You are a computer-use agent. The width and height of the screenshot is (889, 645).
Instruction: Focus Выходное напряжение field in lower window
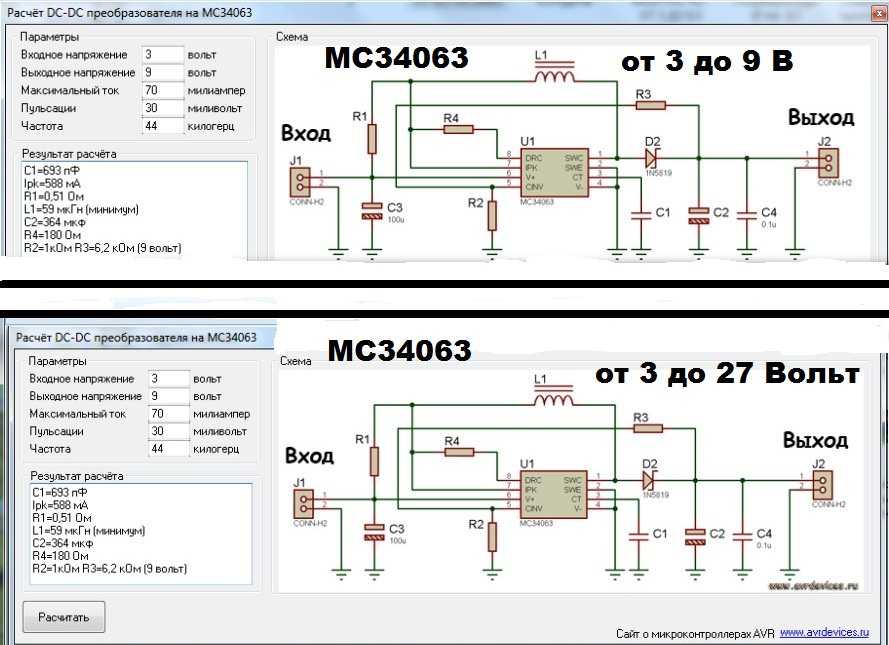point(169,396)
